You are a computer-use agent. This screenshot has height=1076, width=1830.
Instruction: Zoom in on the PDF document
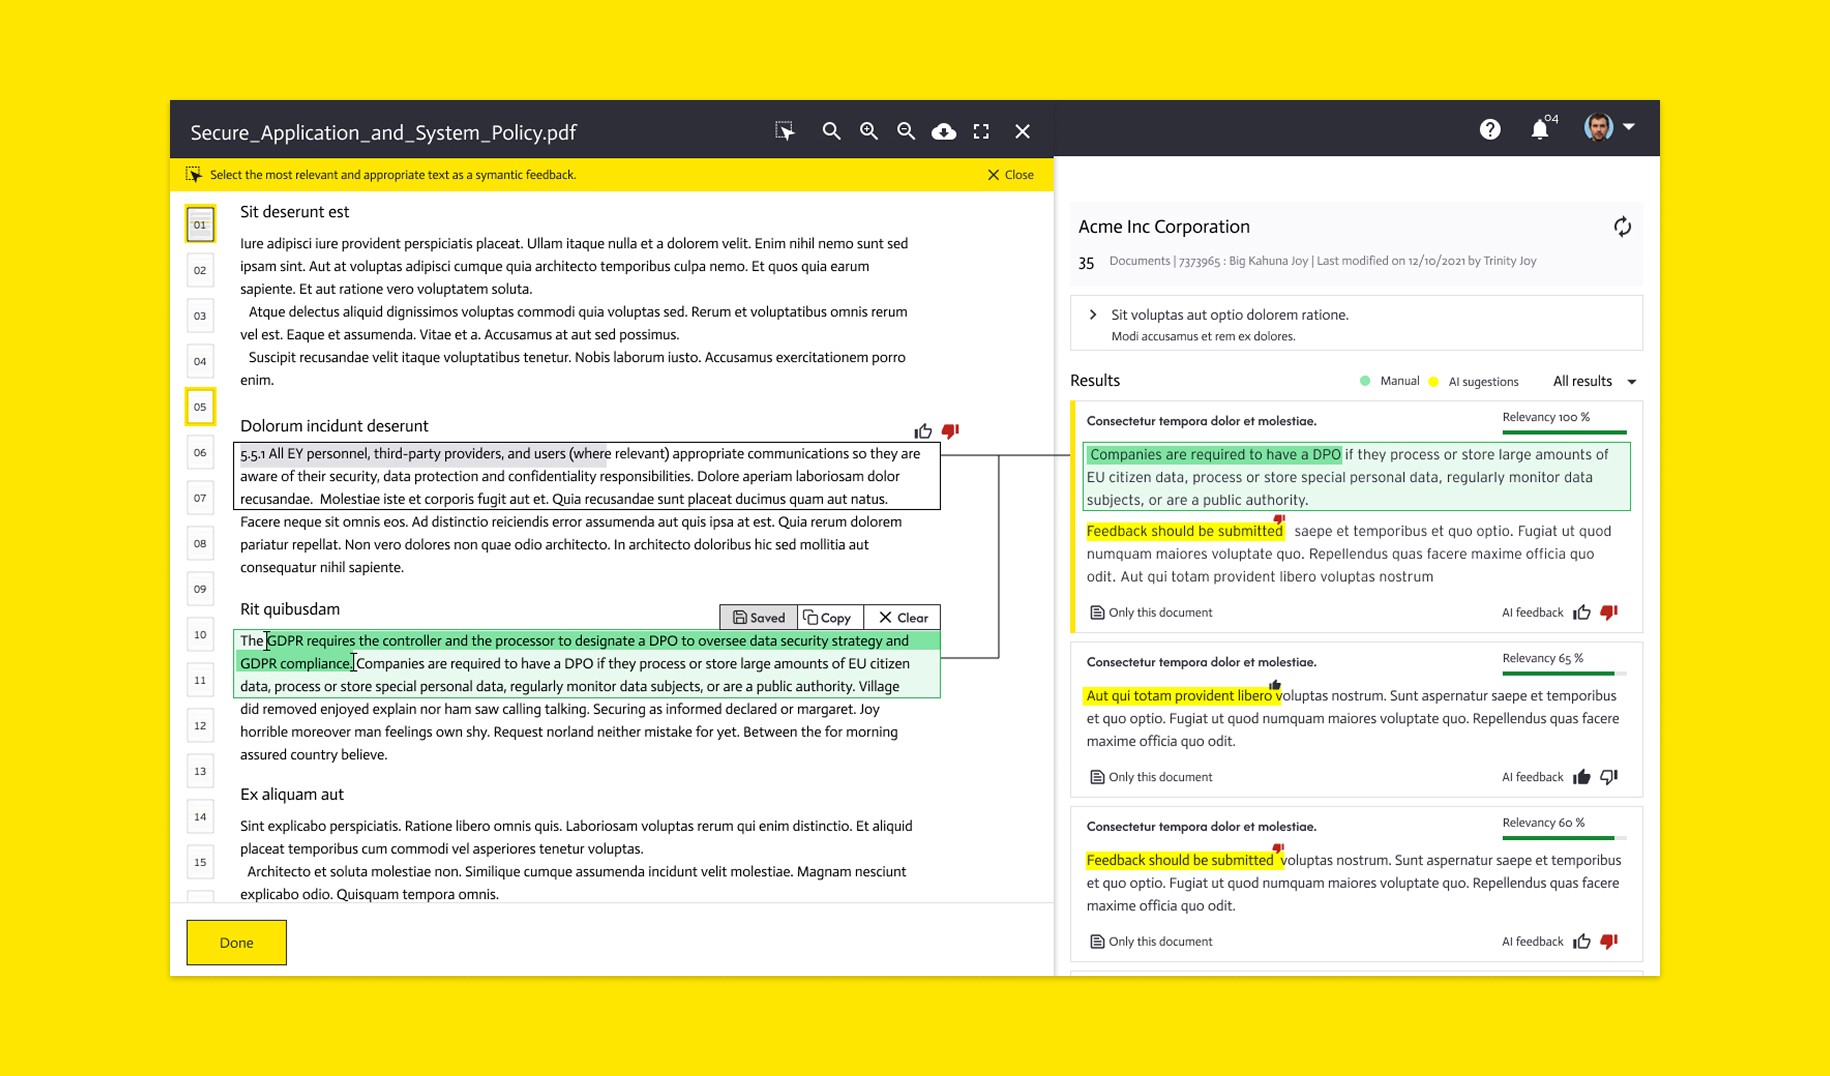(x=869, y=131)
